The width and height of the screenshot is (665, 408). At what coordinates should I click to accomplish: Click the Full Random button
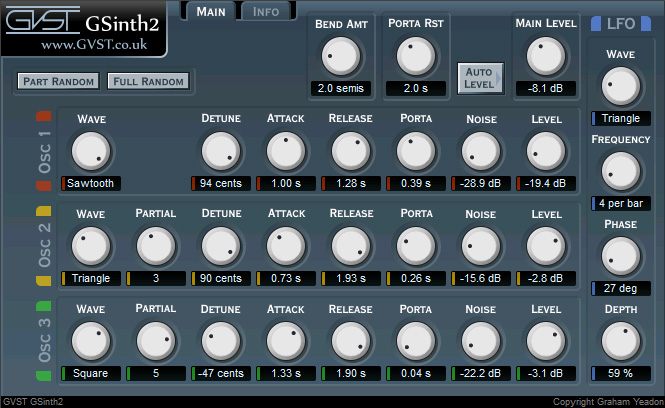click(148, 81)
